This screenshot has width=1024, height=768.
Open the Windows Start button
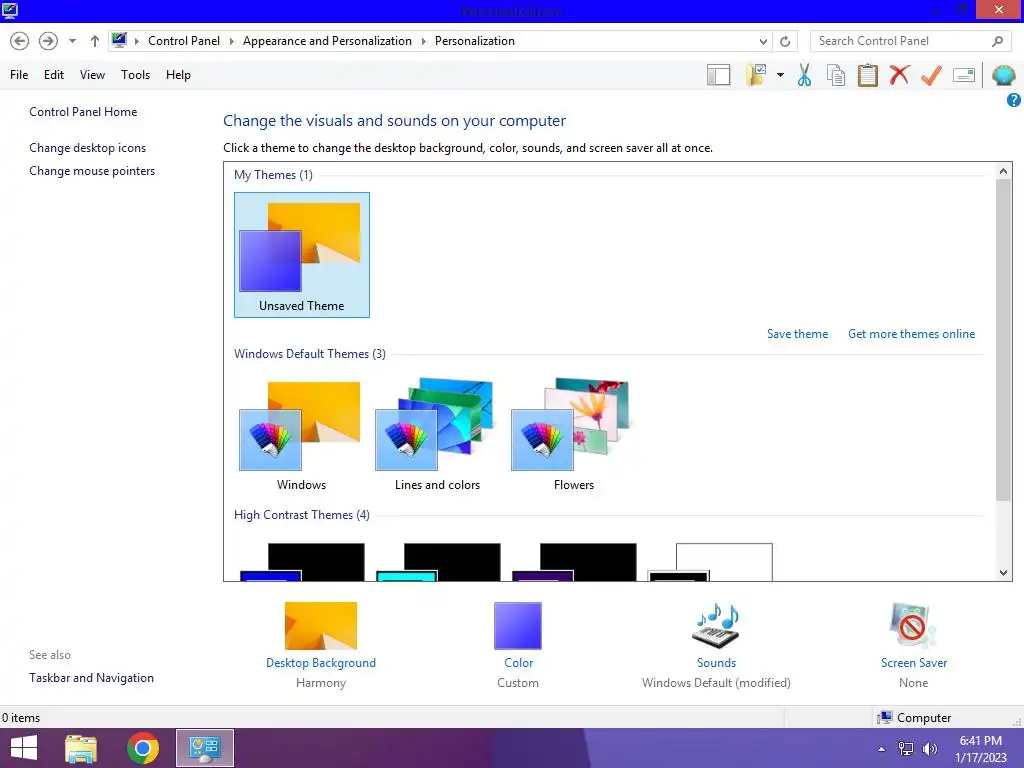24,748
